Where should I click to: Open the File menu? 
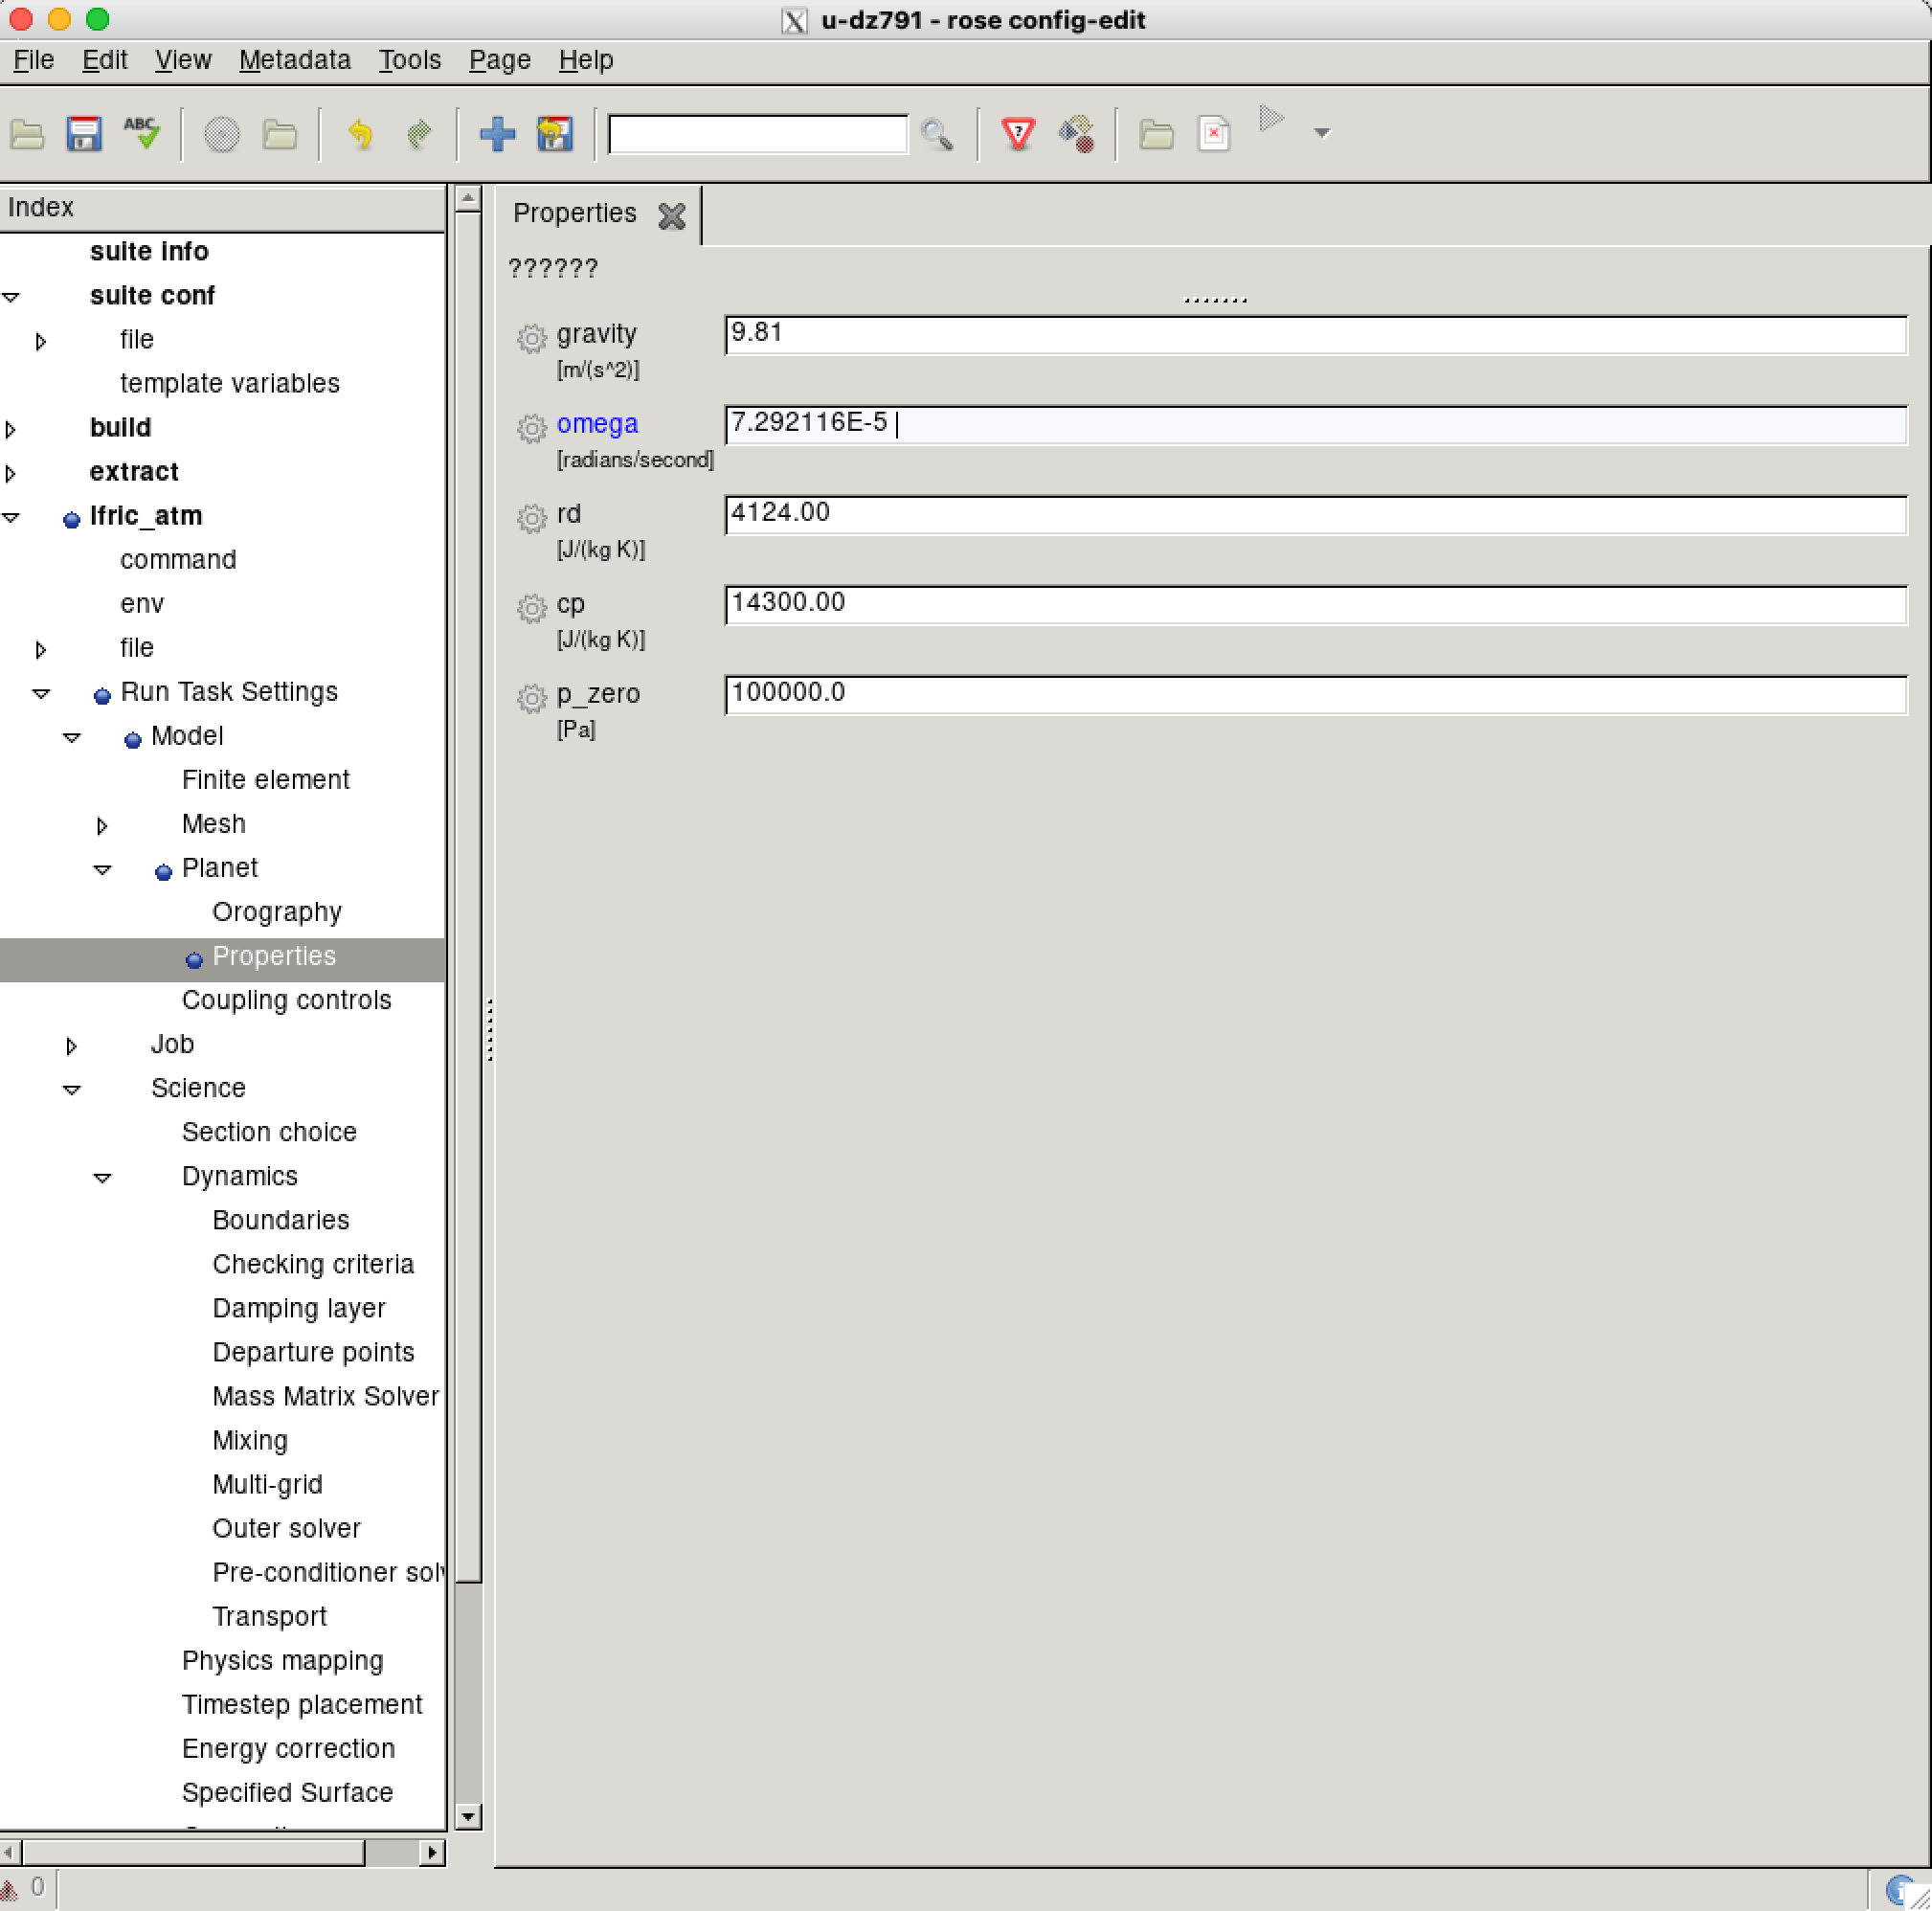coord(33,60)
